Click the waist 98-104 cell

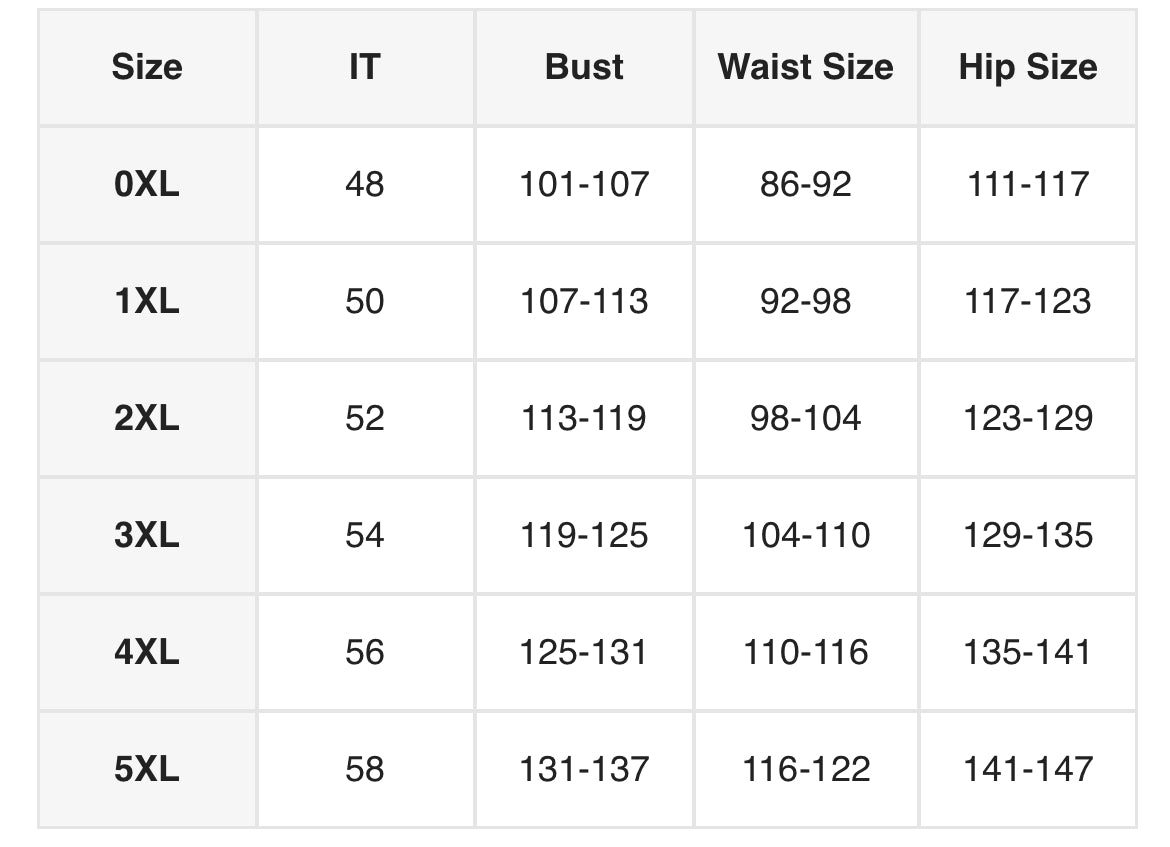(805, 418)
